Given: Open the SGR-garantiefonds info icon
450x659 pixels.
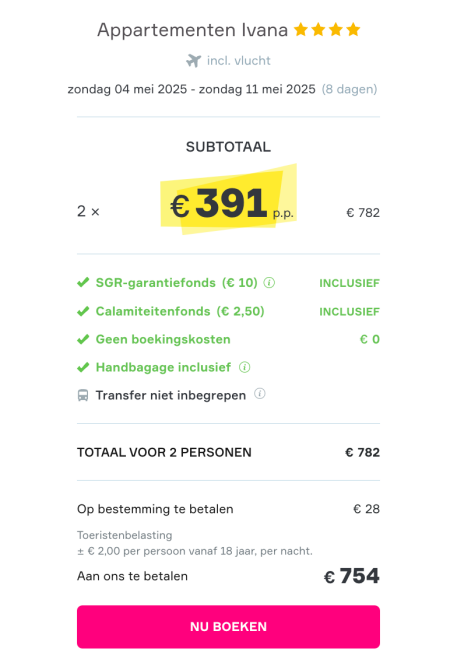Looking at the screenshot, I should pos(269,282).
